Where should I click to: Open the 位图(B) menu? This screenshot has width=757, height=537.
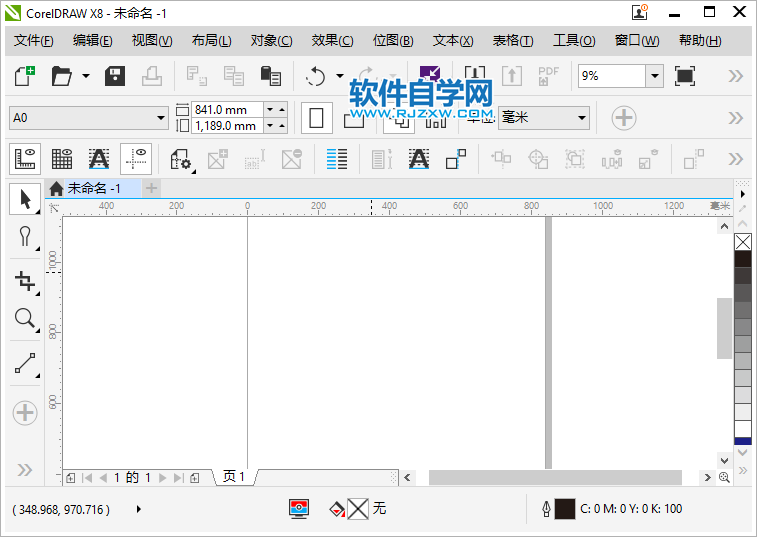pos(393,41)
